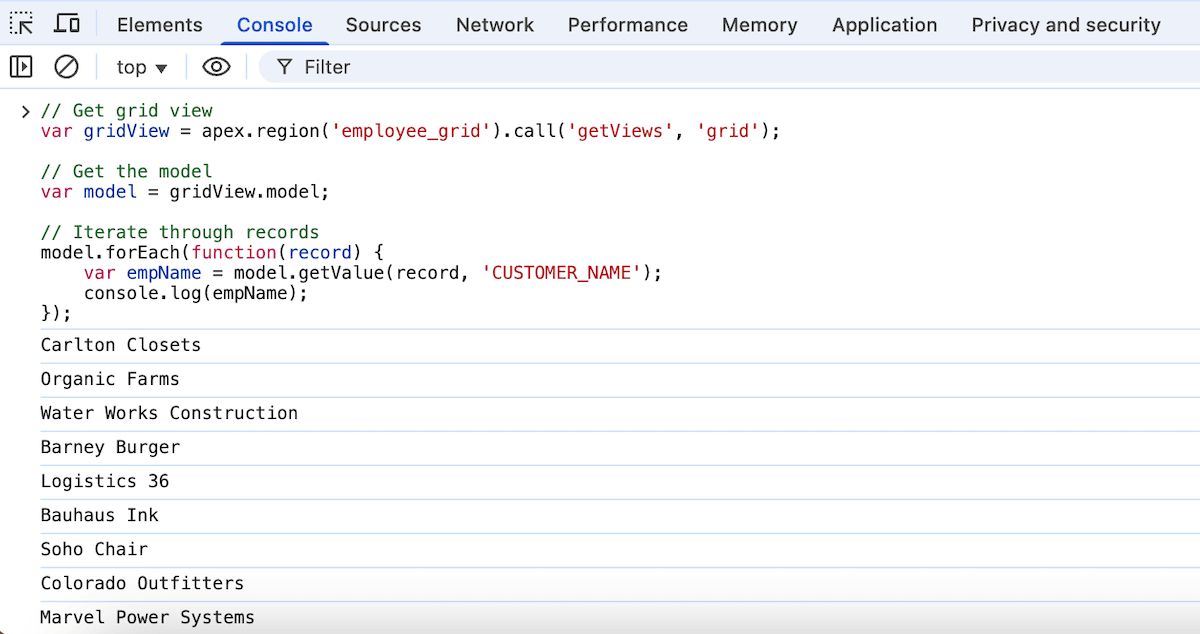1200x634 pixels.
Task: Open the console sidebar
Action: [x=21, y=66]
